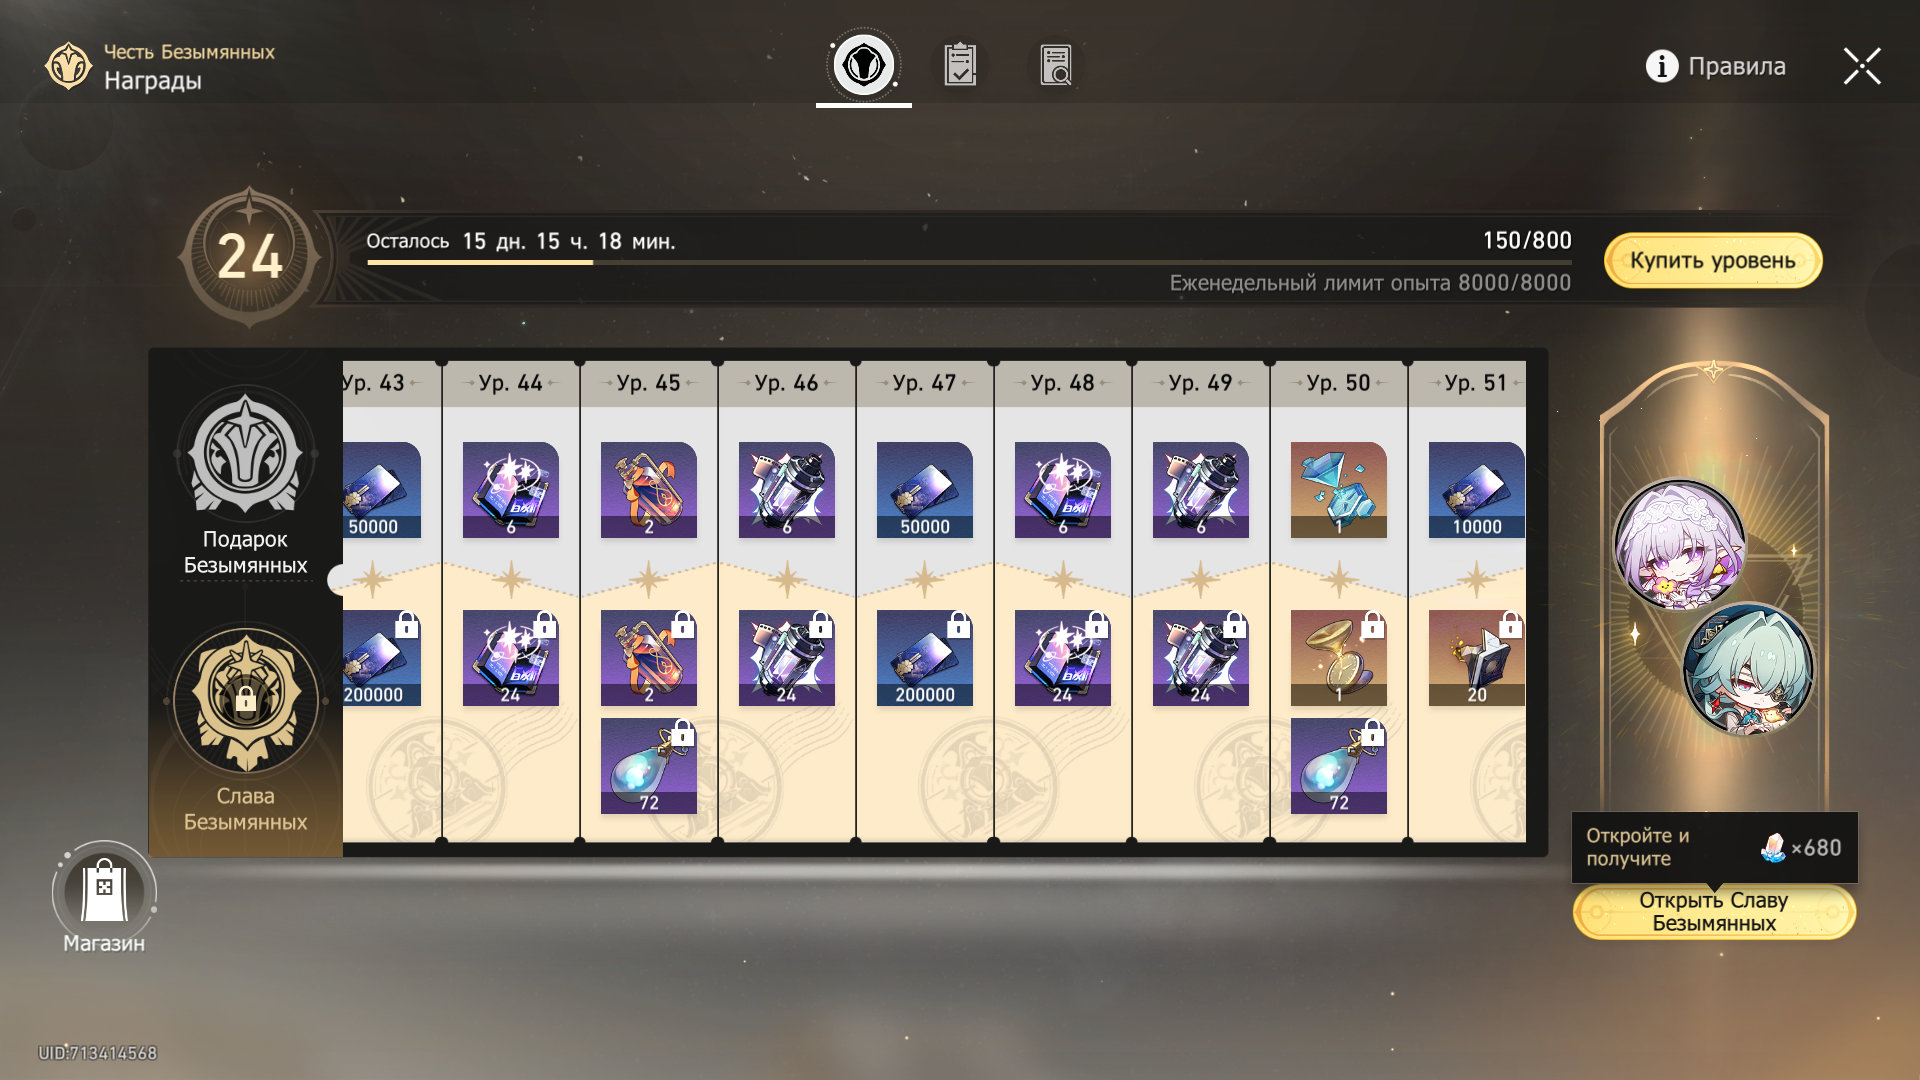This screenshot has height=1080, width=1920.
Task: Select the Подарок Безымянных emblem
Action: (245, 455)
